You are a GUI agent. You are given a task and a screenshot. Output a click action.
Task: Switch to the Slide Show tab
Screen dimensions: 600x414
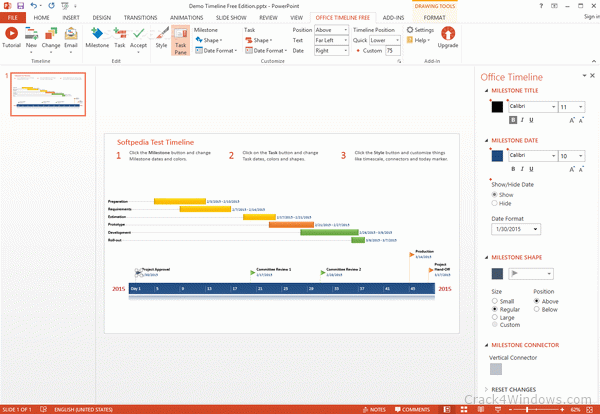coord(231,18)
